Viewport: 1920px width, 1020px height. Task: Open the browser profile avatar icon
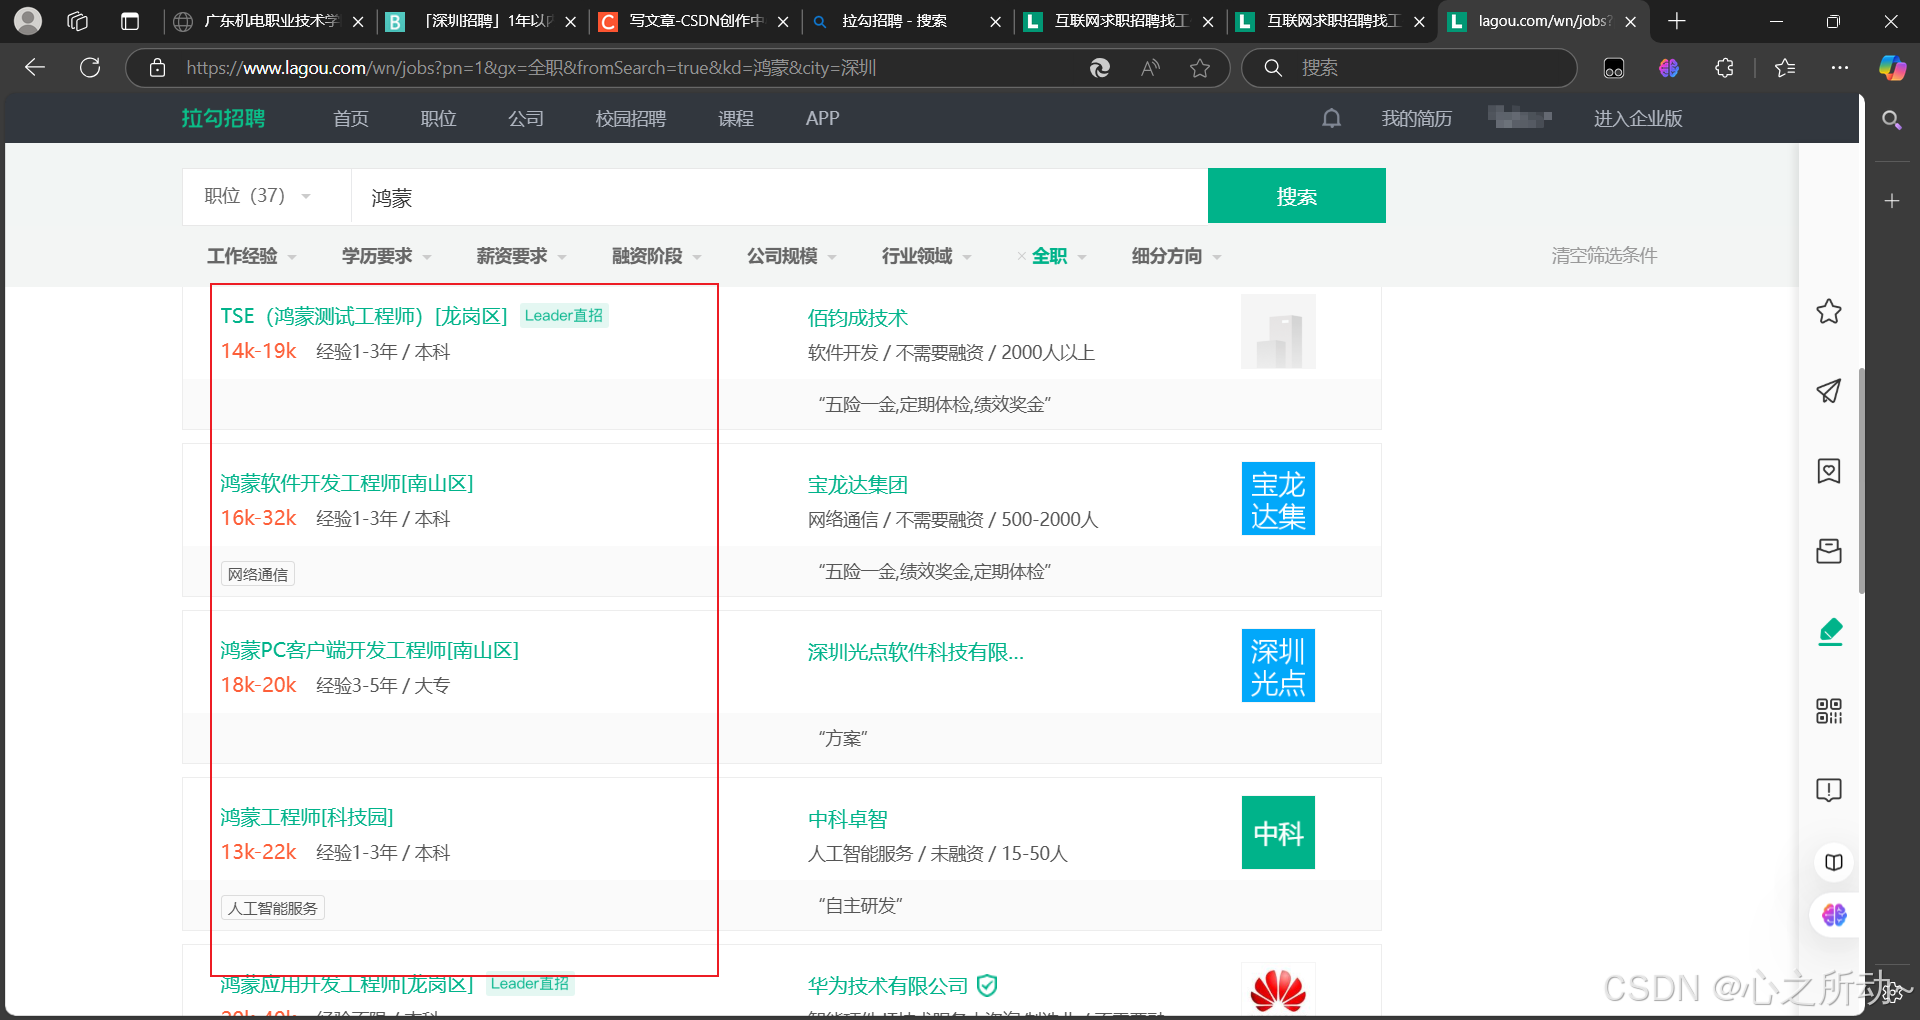28,20
